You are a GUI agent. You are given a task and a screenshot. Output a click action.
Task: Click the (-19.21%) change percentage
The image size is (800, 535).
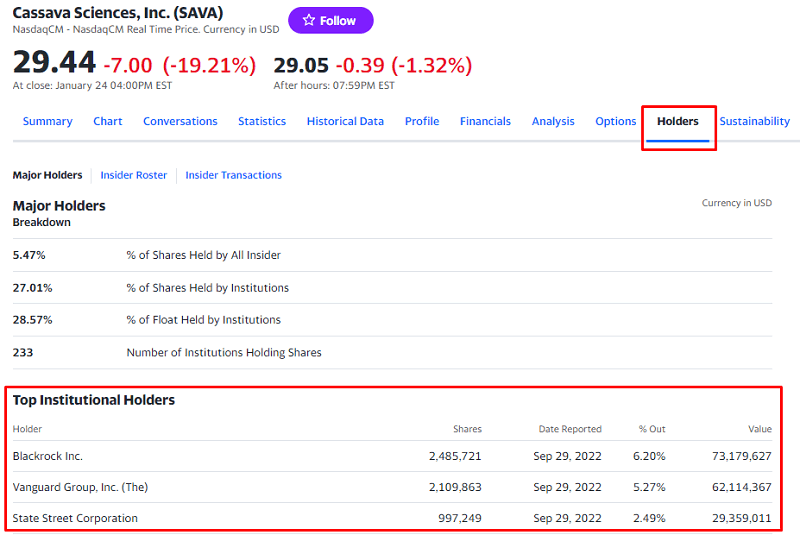pos(209,65)
